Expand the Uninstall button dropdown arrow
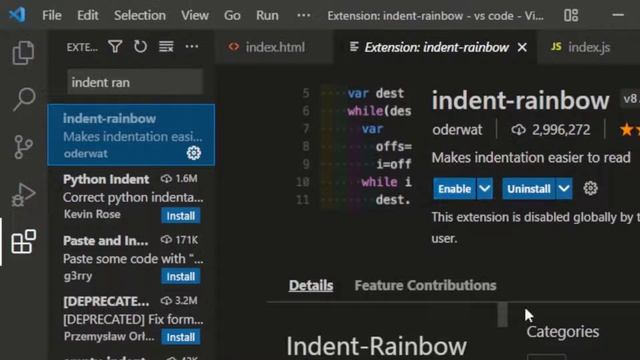Viewport: 640px width, 360px height. point(564,189)
